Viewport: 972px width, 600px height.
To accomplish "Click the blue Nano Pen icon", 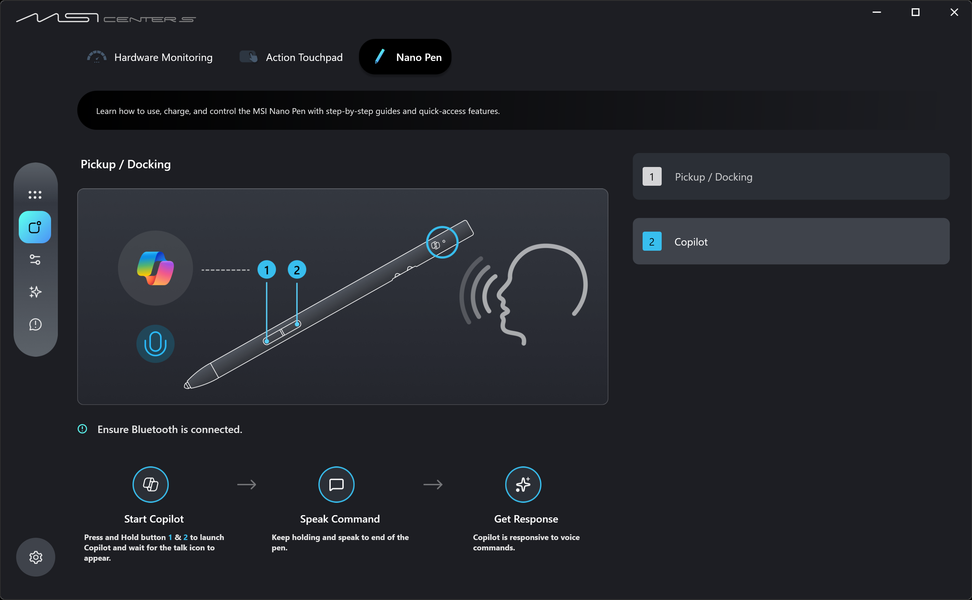I will tap(379, 57).
